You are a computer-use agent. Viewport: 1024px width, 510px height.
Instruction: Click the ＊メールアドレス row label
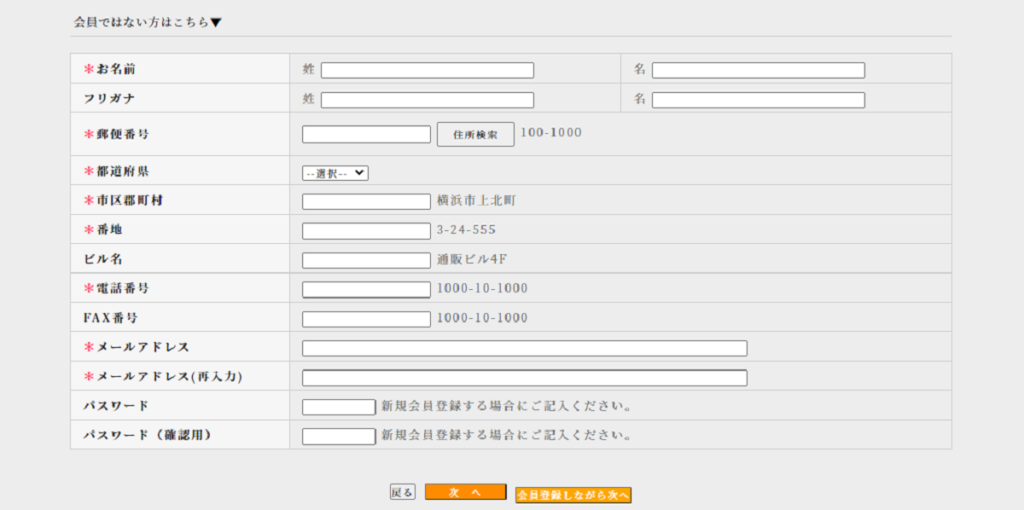coord(136,347)
